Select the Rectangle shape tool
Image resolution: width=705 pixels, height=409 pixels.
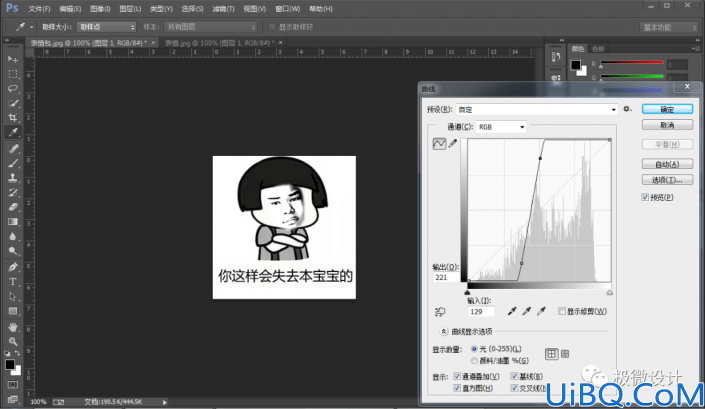[x=13, y=311]
